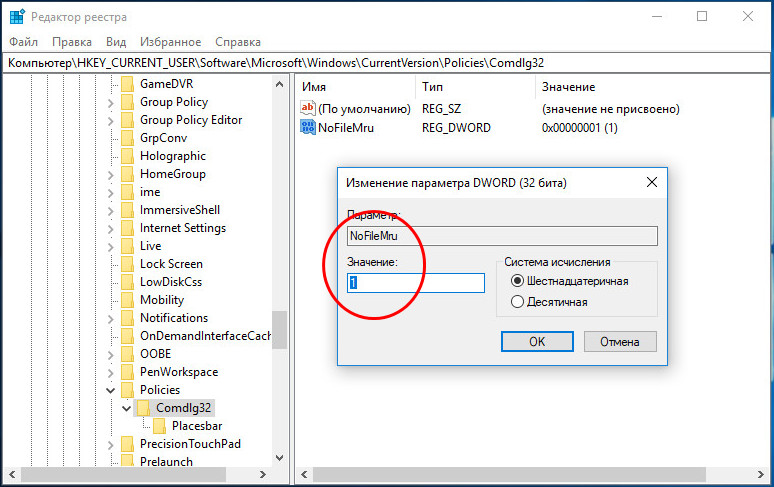
Task: Select the Mobility folder icon
Action: [127, 300]
